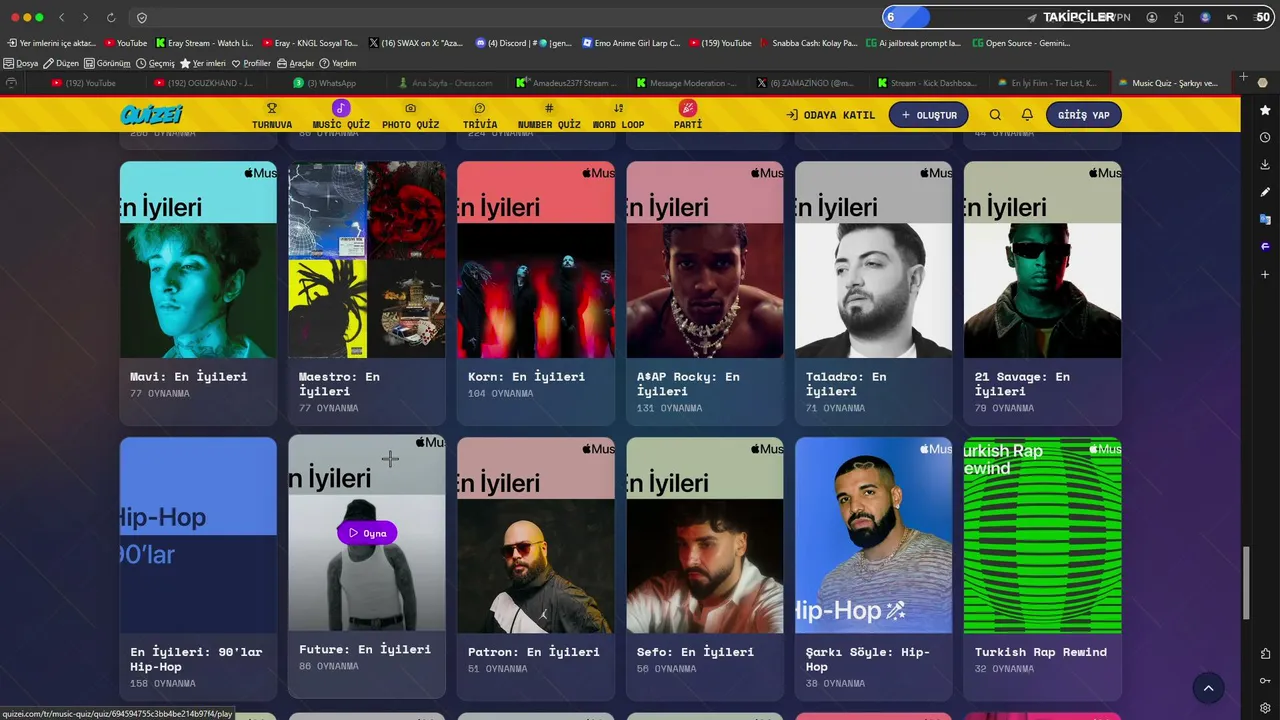1280x720 pixels.
Task: Open the Taladro: En İyileri quiz card
Action: (874, 293)
